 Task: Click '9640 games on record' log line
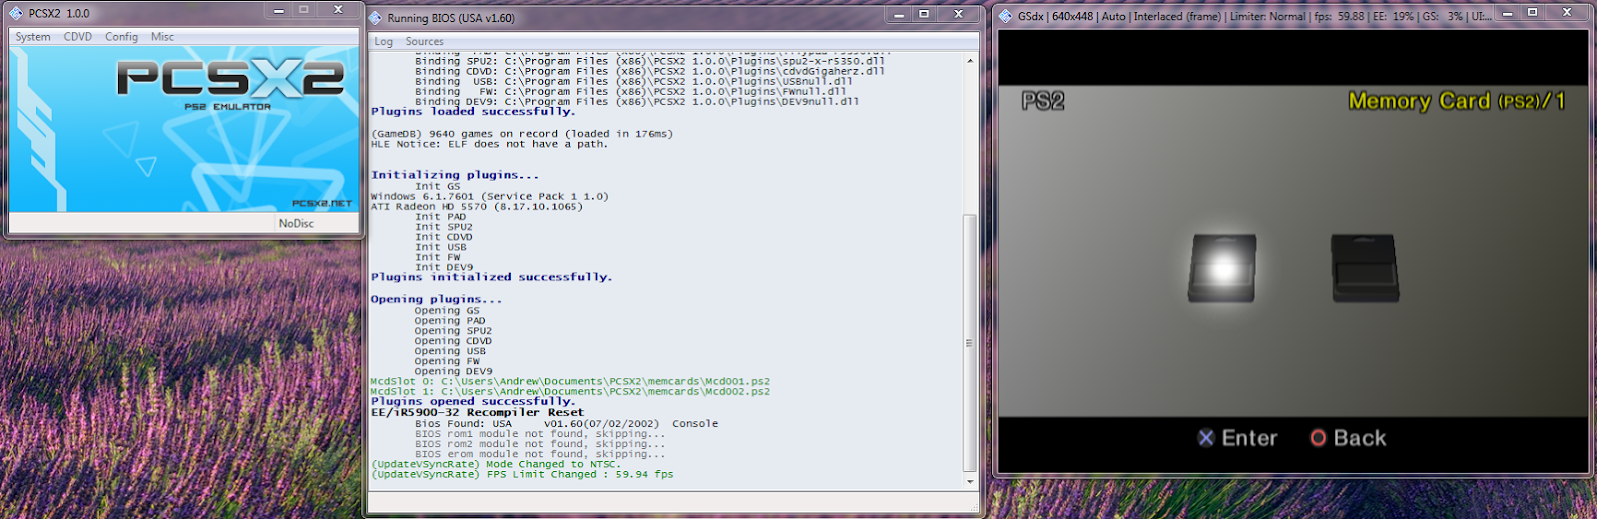pyautogui.click(x=522, y=134)
